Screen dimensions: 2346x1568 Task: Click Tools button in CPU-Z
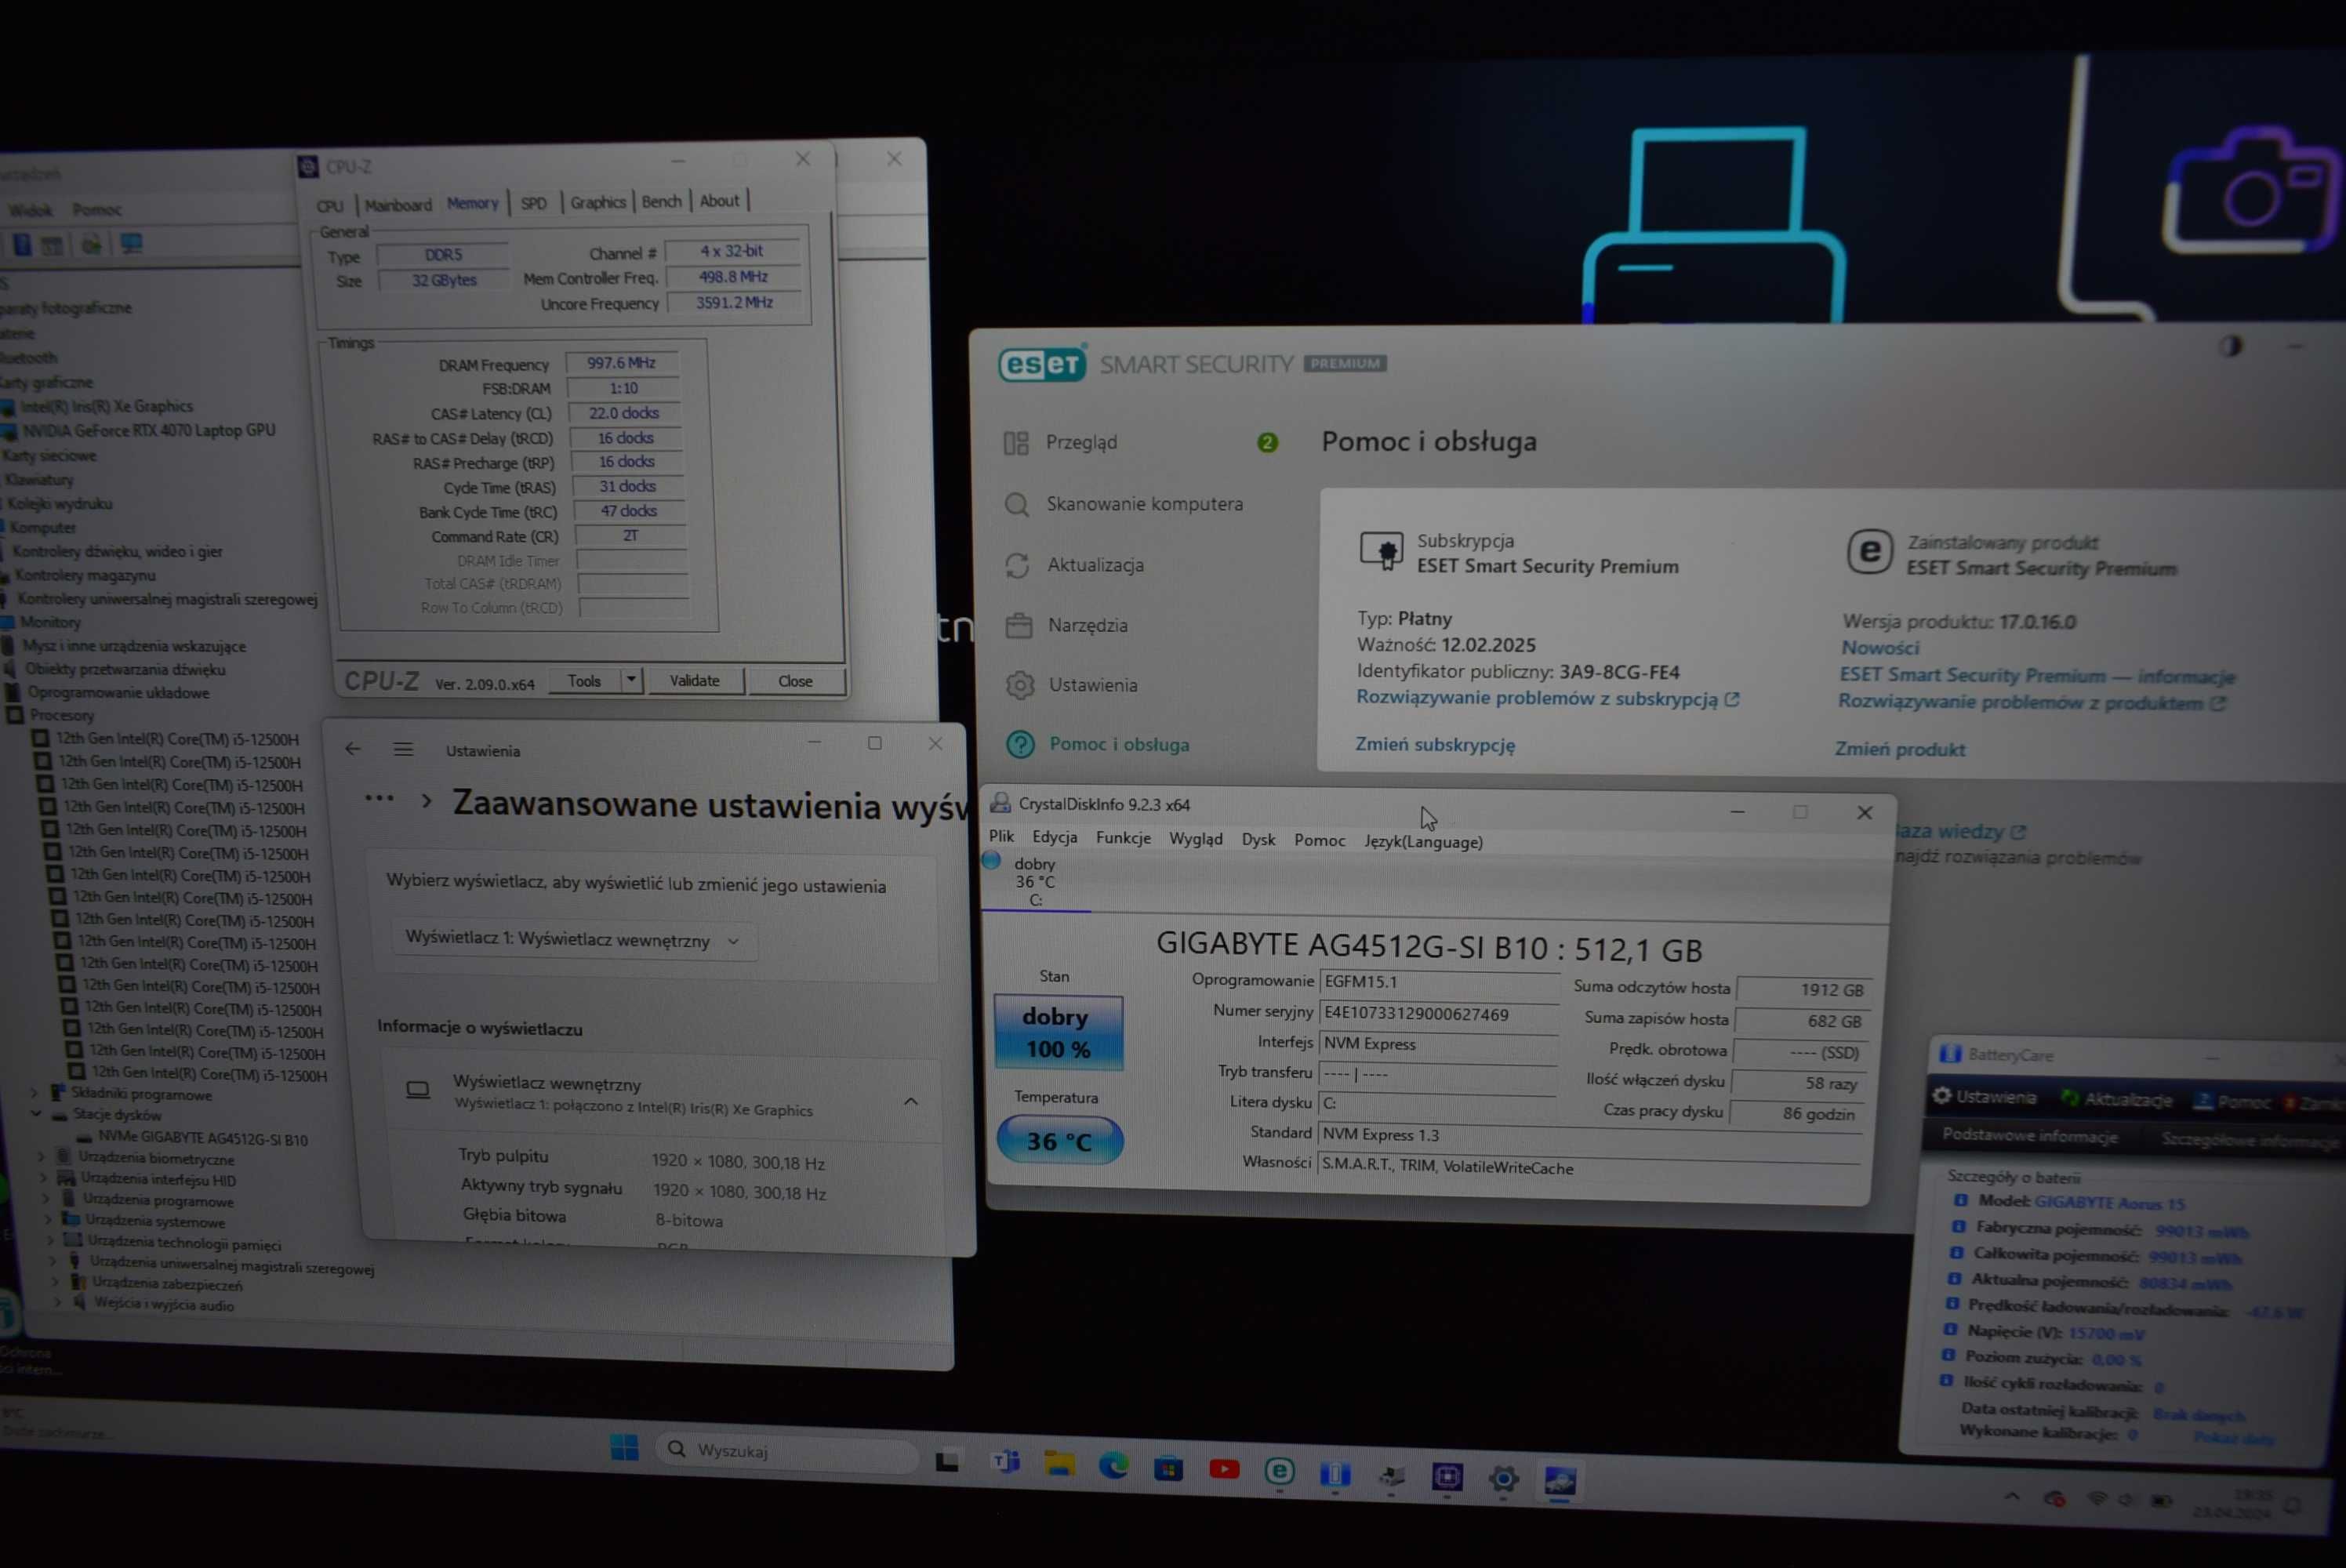584,681
